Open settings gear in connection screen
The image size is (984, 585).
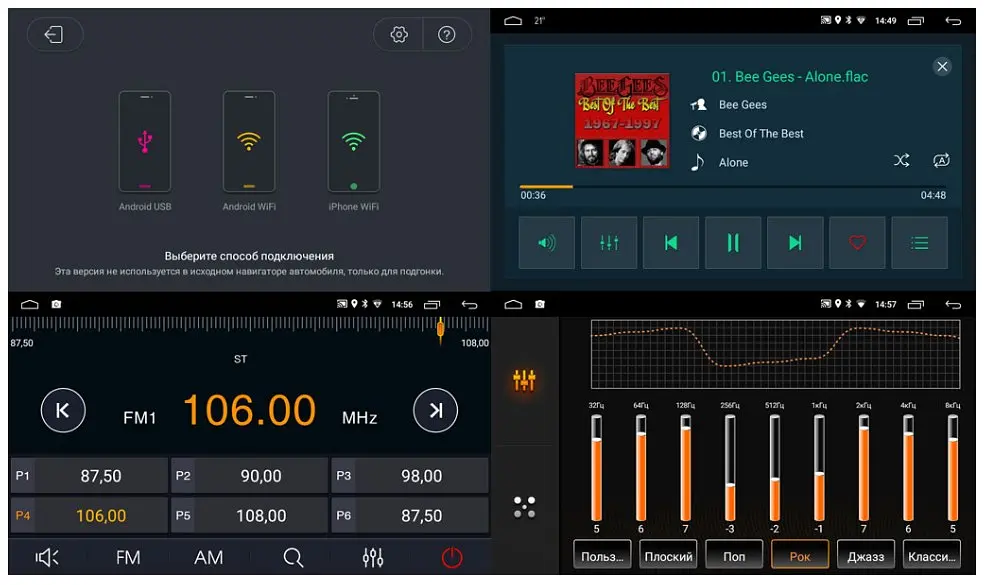(399, 35)
